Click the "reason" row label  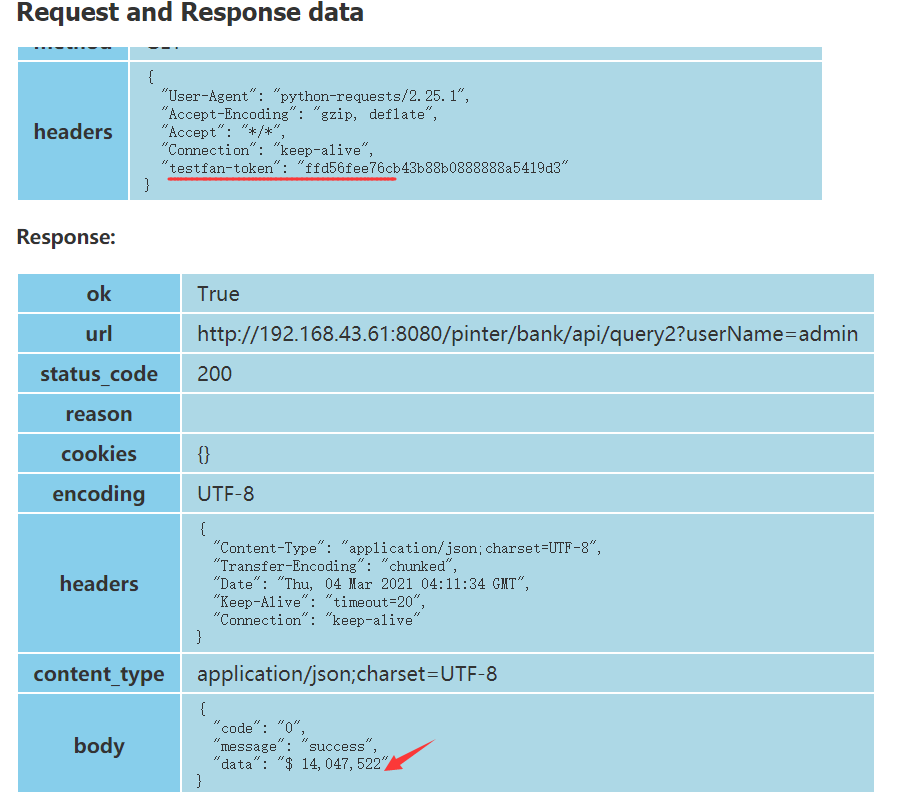pos(99,414)
